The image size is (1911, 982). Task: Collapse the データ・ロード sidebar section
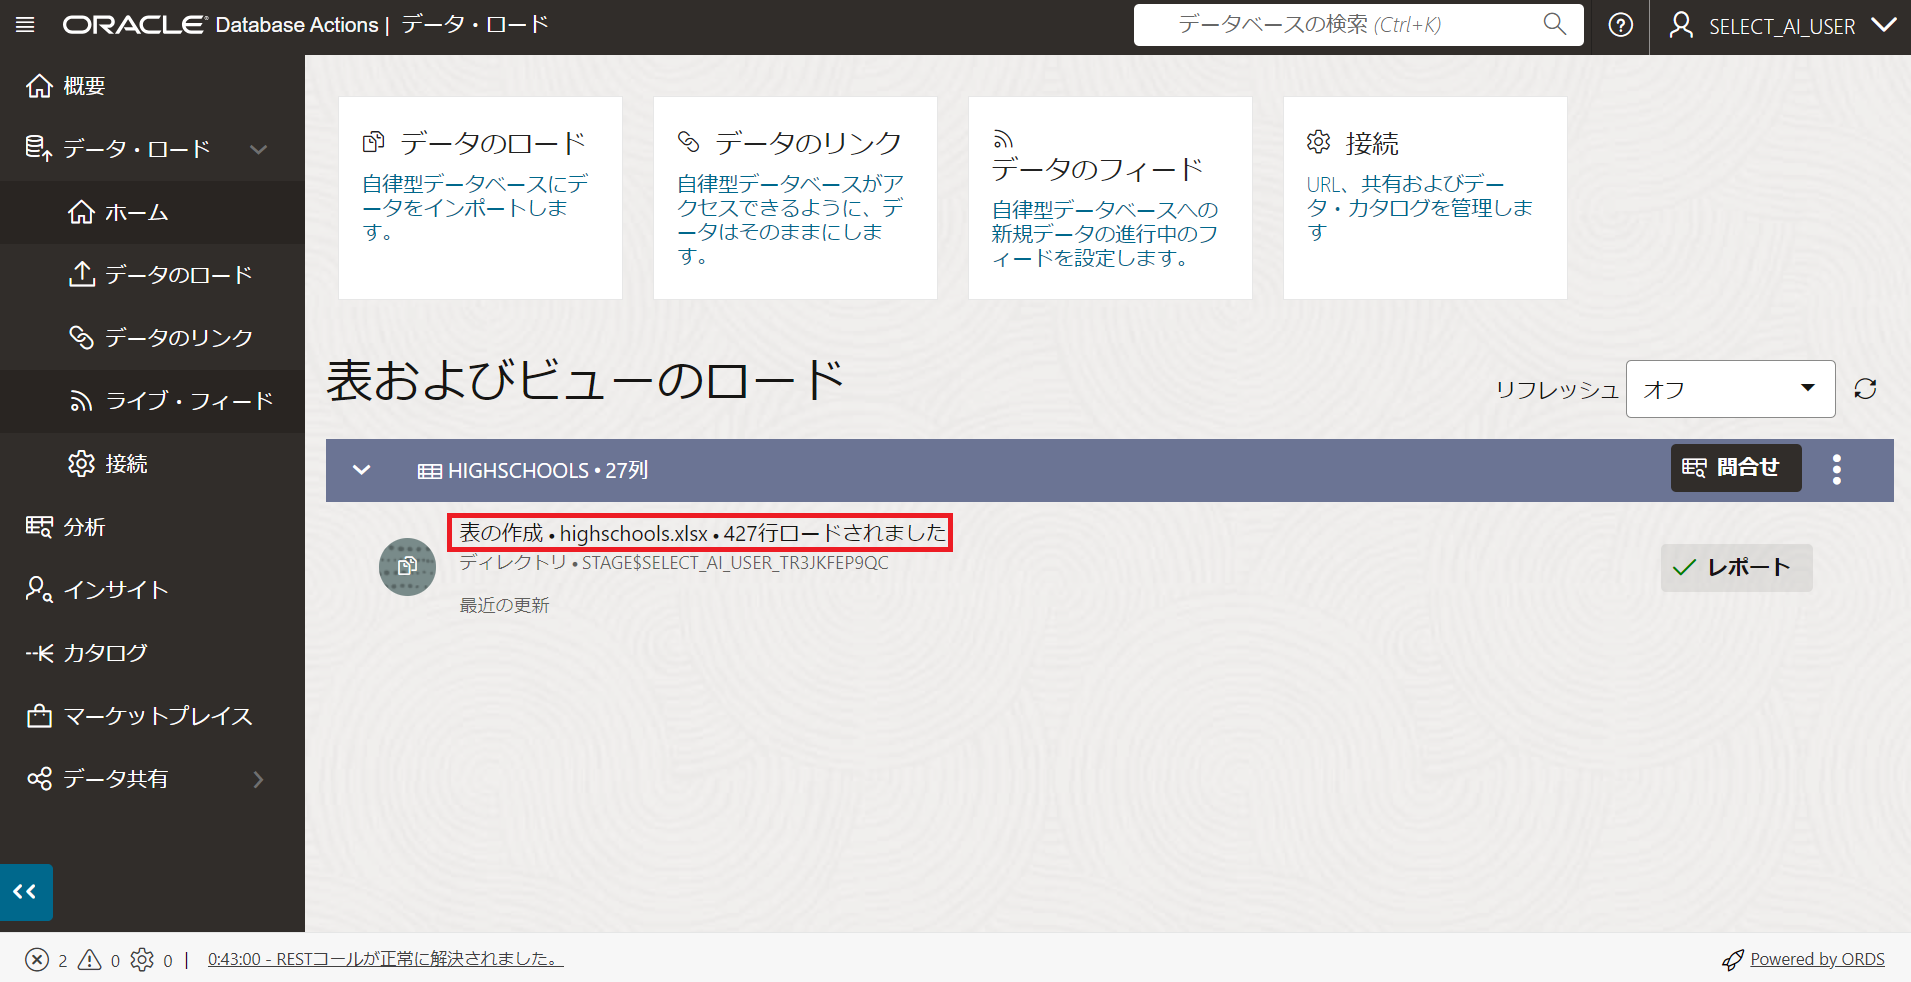258,149
